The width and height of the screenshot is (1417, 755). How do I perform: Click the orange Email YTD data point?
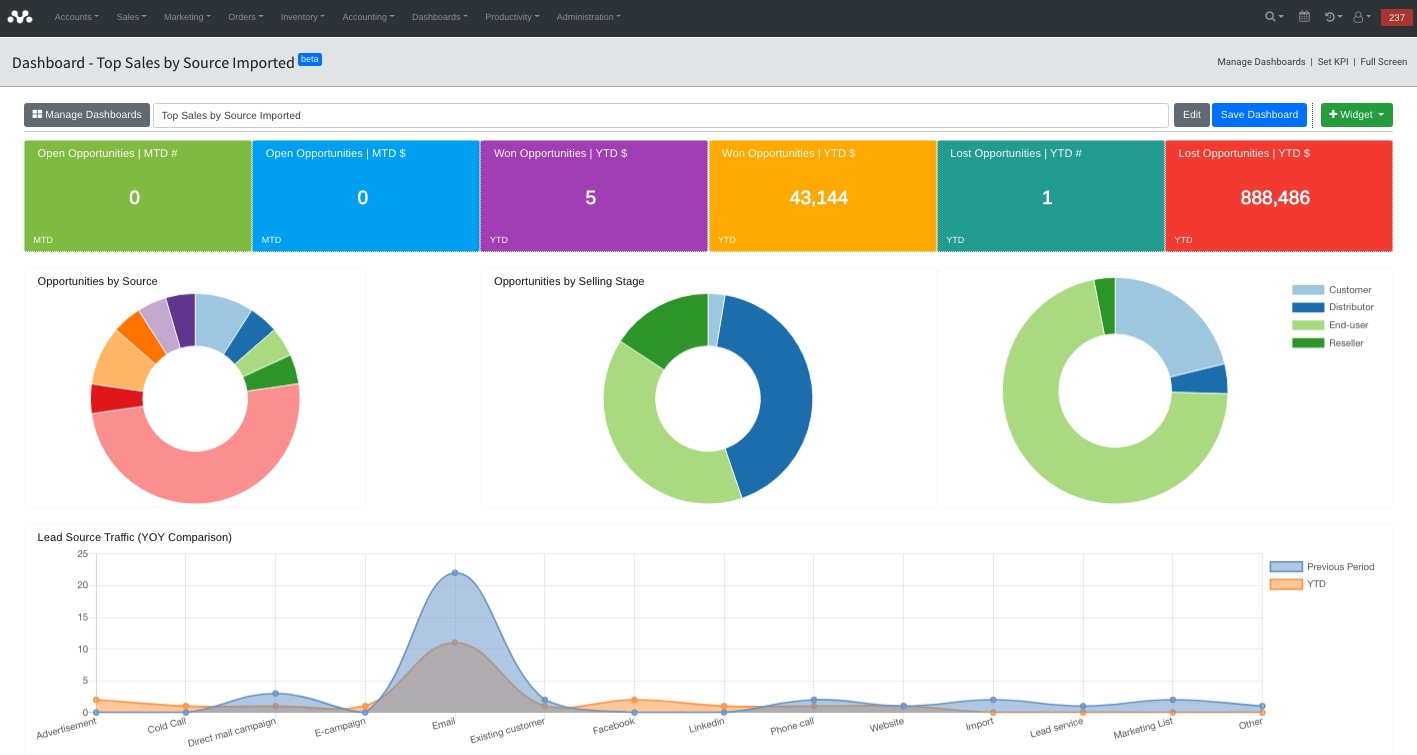(x=455, y=642)
